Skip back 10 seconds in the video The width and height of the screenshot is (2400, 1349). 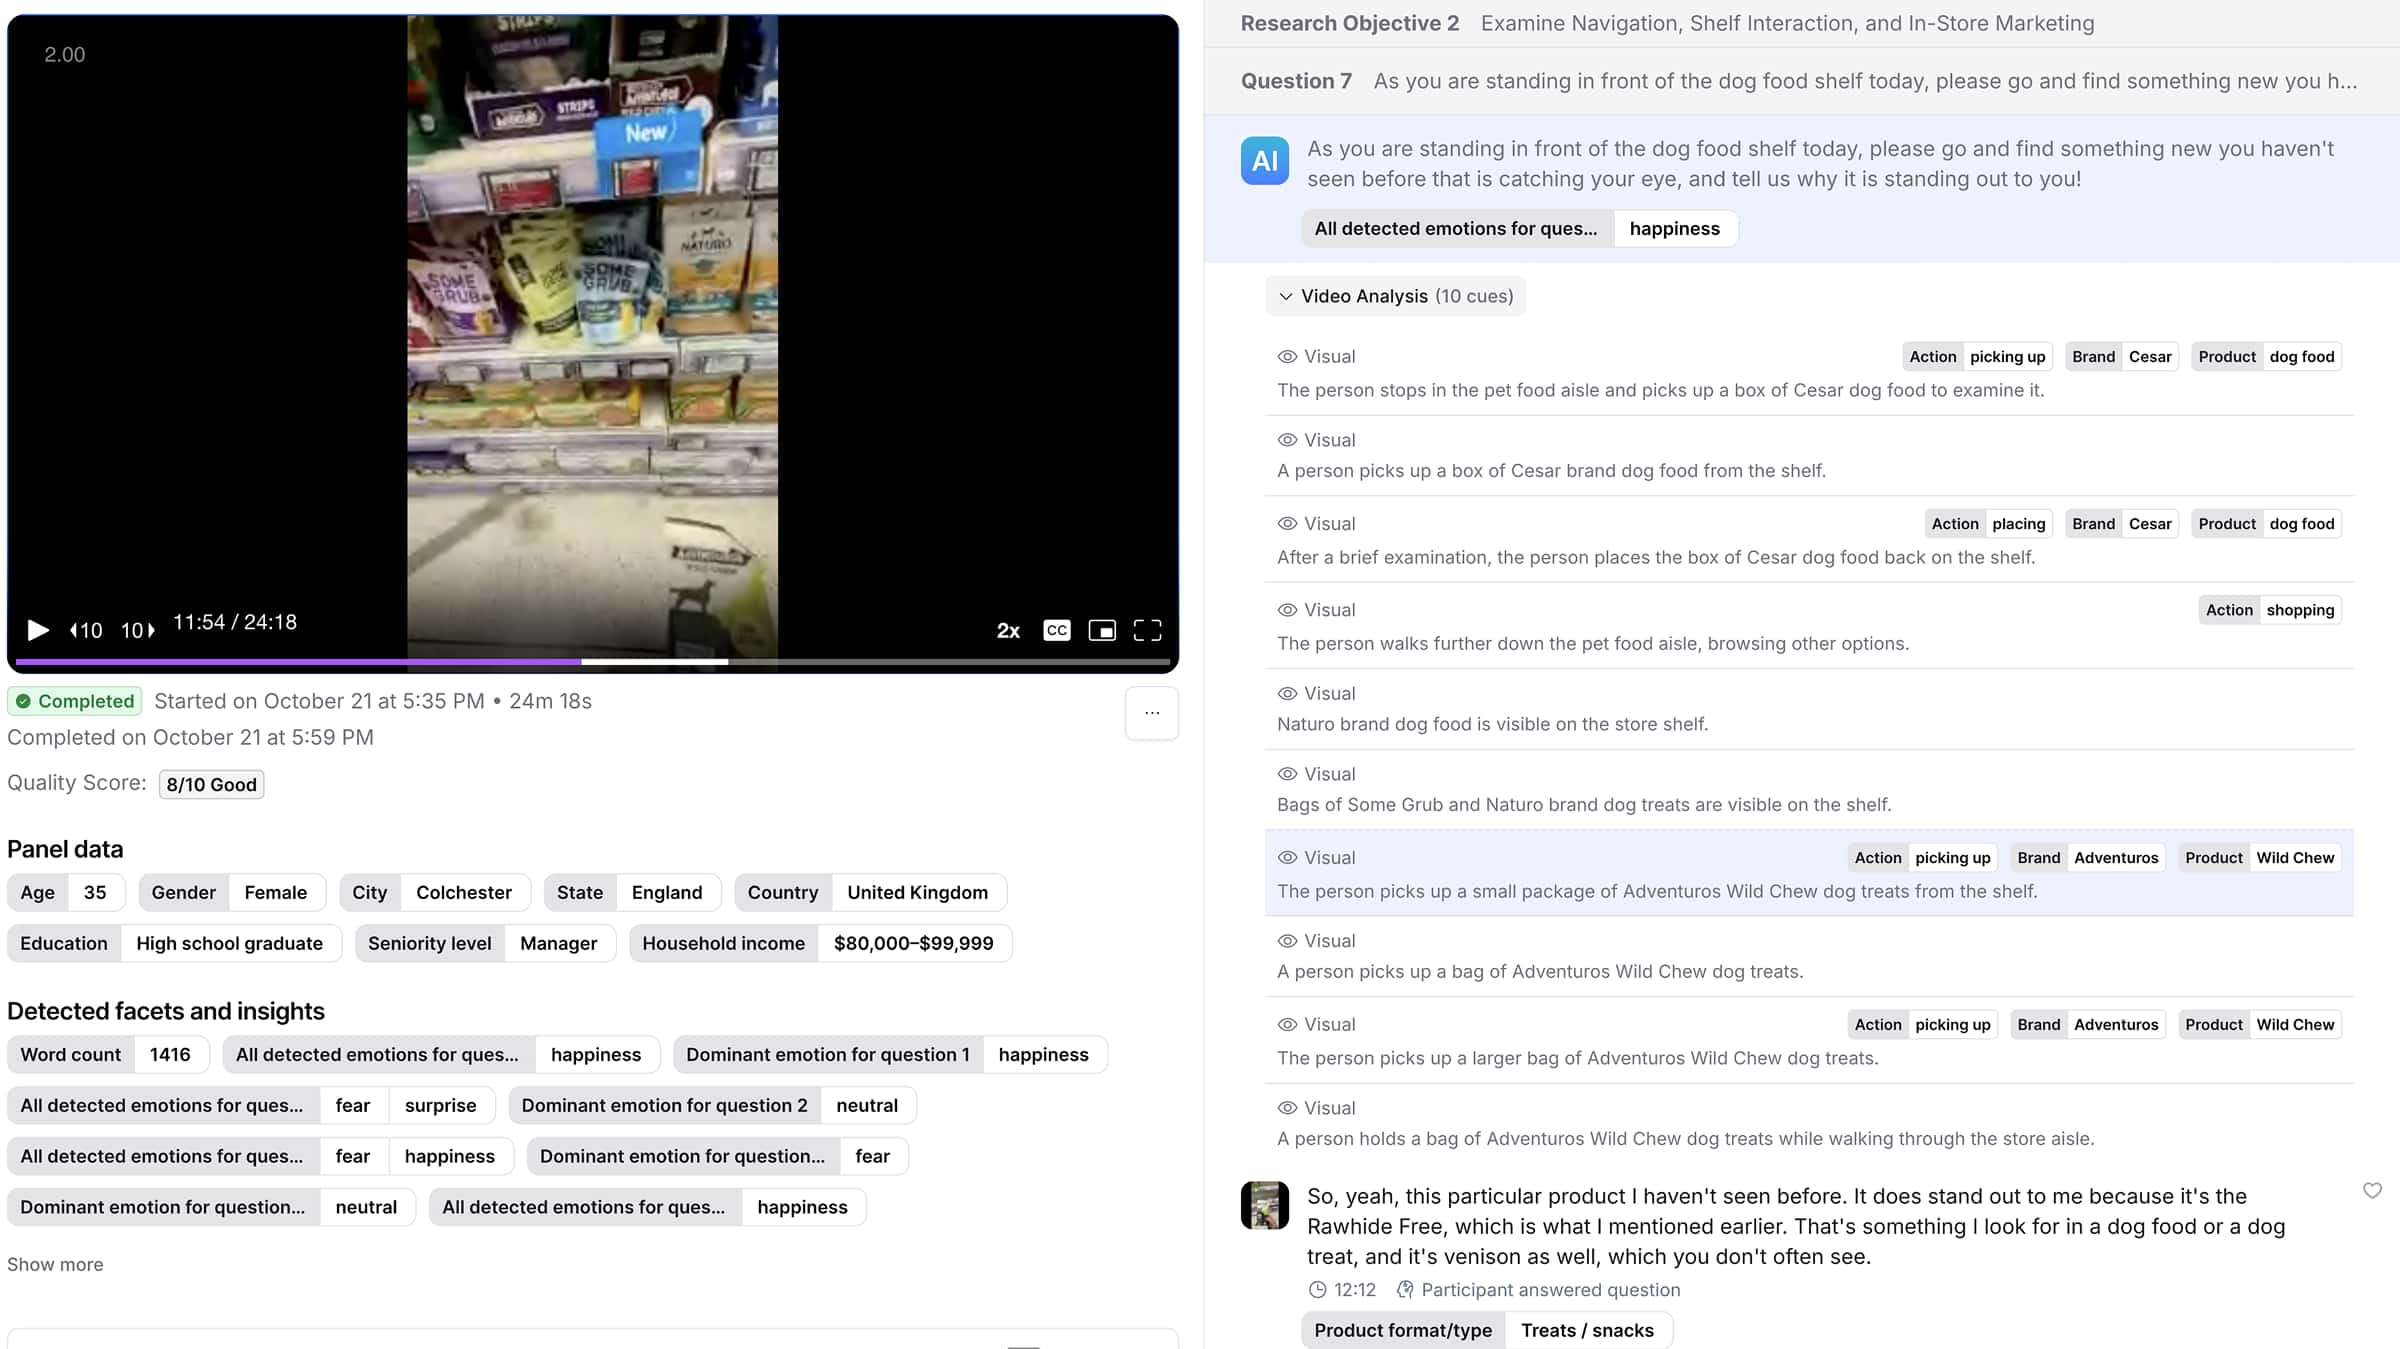(85, 630)
